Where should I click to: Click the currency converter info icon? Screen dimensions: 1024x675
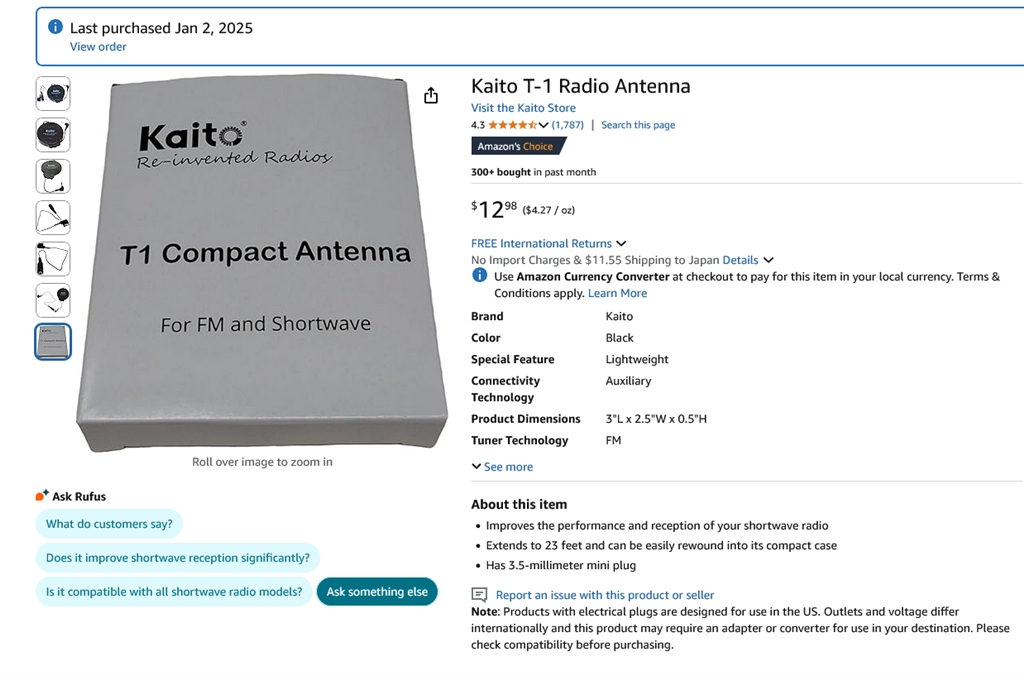click(x=480, y=276)
